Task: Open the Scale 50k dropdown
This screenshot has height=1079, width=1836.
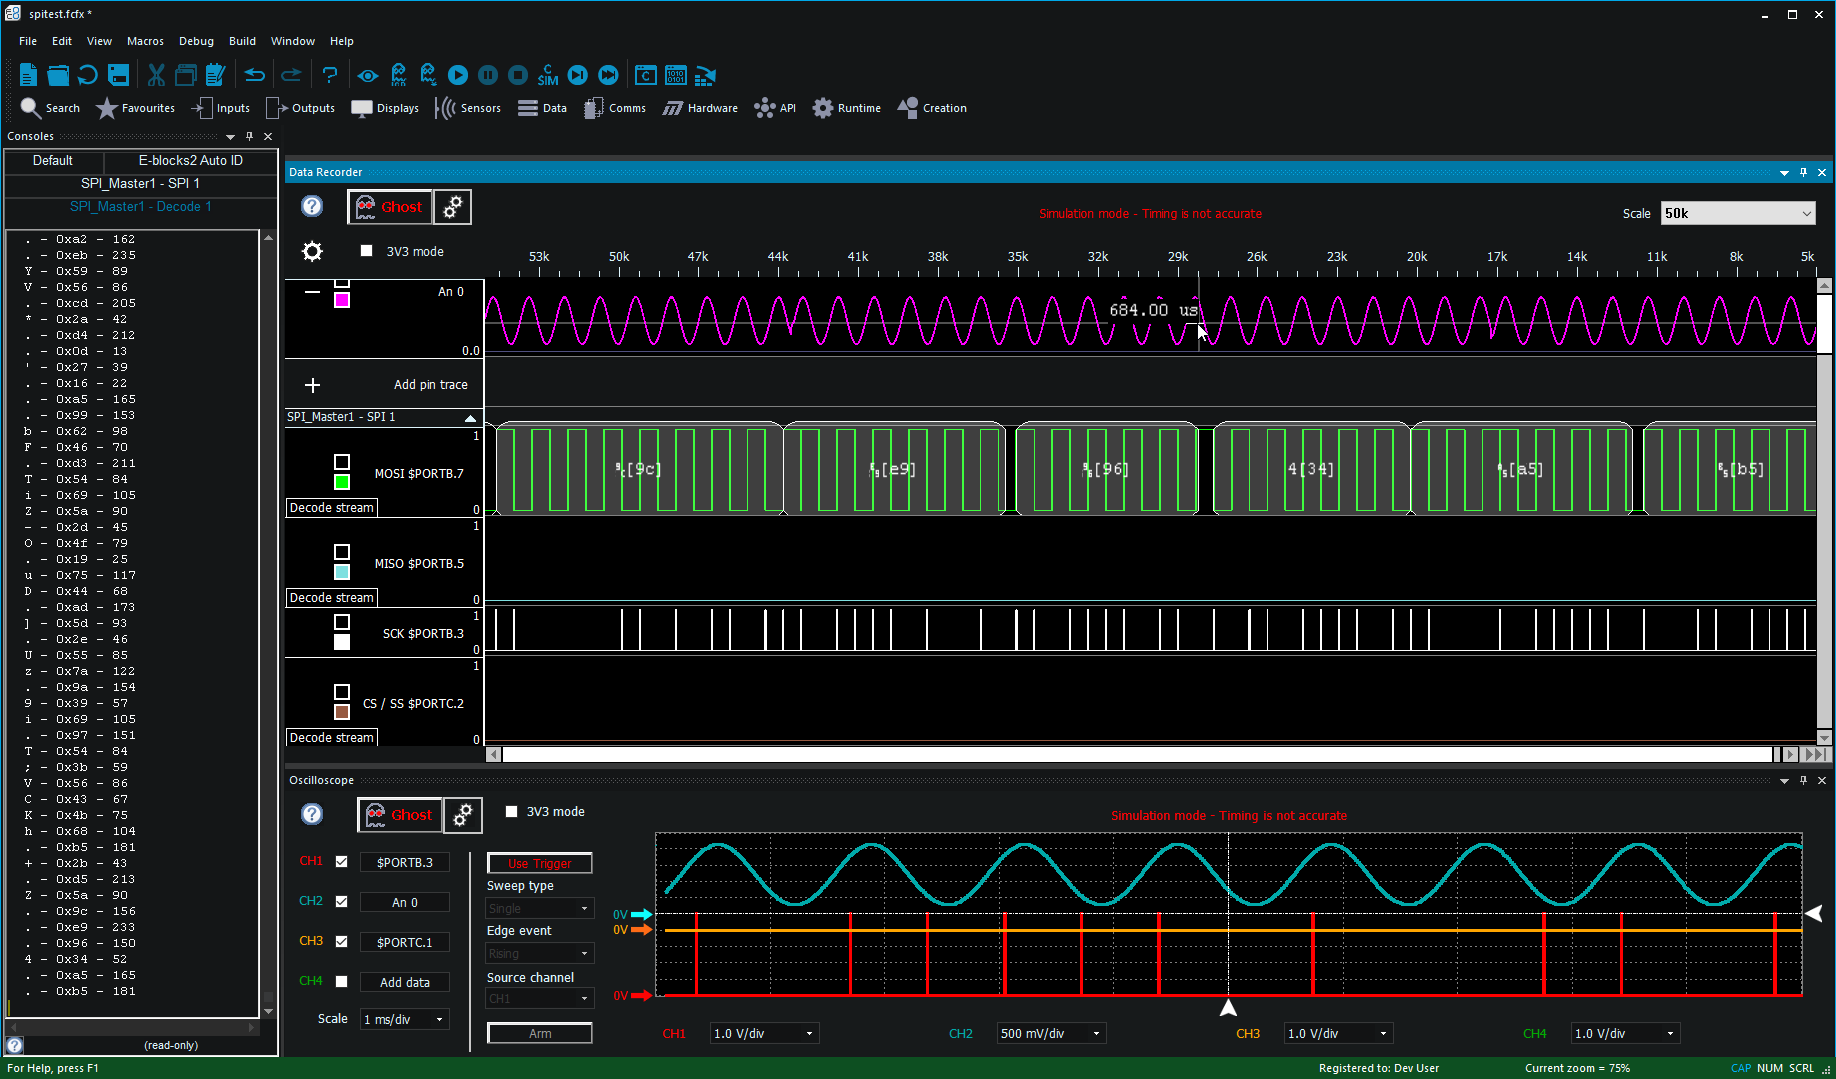Action: [x=1738, y=213]
